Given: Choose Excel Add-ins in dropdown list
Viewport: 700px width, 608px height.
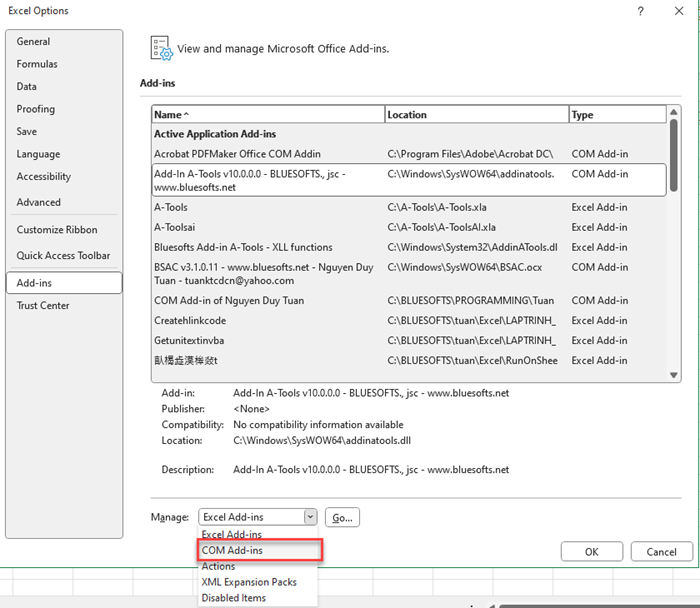Looking at the screenshot, I should (x=232, y=535).
